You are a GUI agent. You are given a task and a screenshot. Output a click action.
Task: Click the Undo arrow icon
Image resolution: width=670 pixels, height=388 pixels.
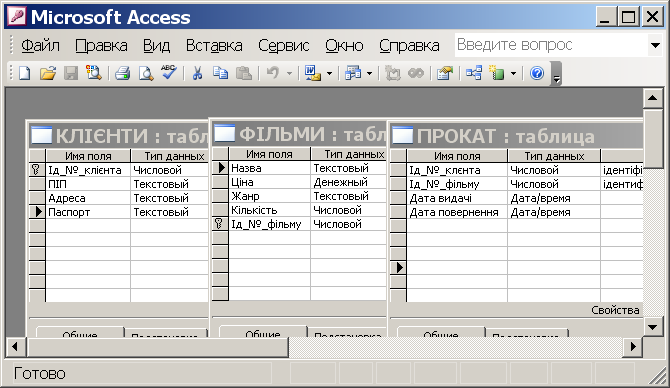coord(273,73)
